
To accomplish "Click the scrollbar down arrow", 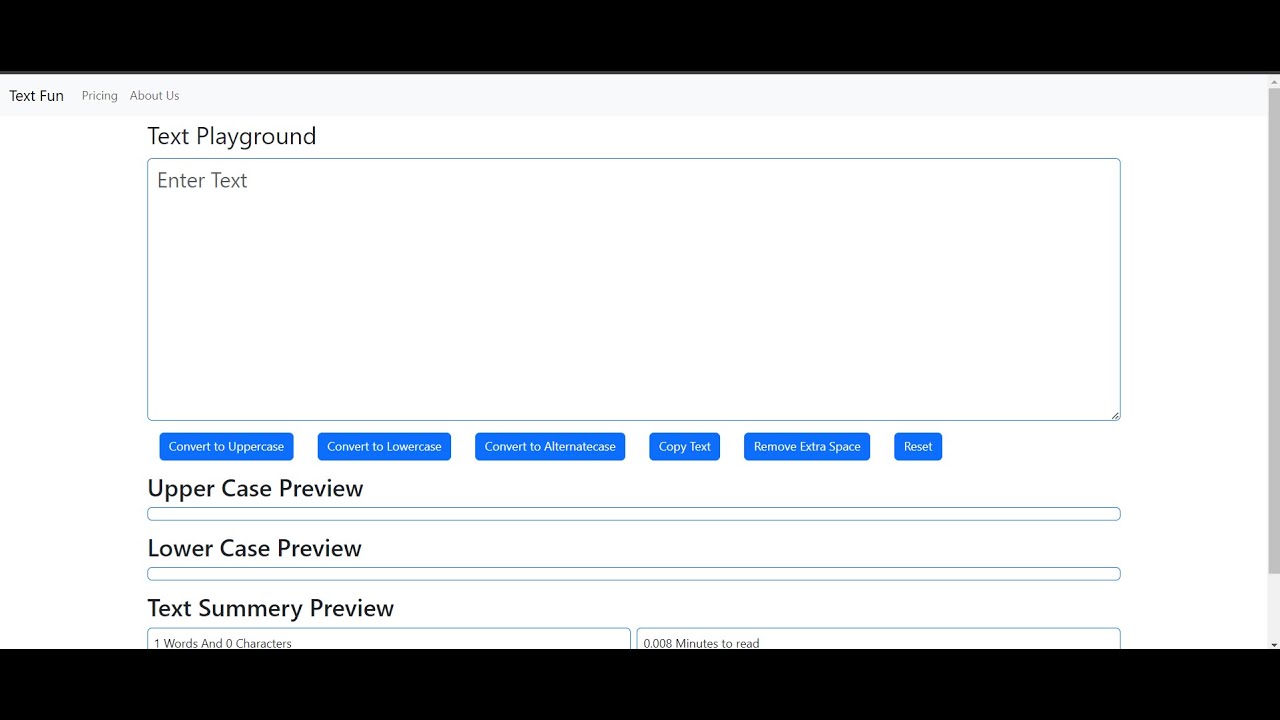I will [x=1274, y=643].
